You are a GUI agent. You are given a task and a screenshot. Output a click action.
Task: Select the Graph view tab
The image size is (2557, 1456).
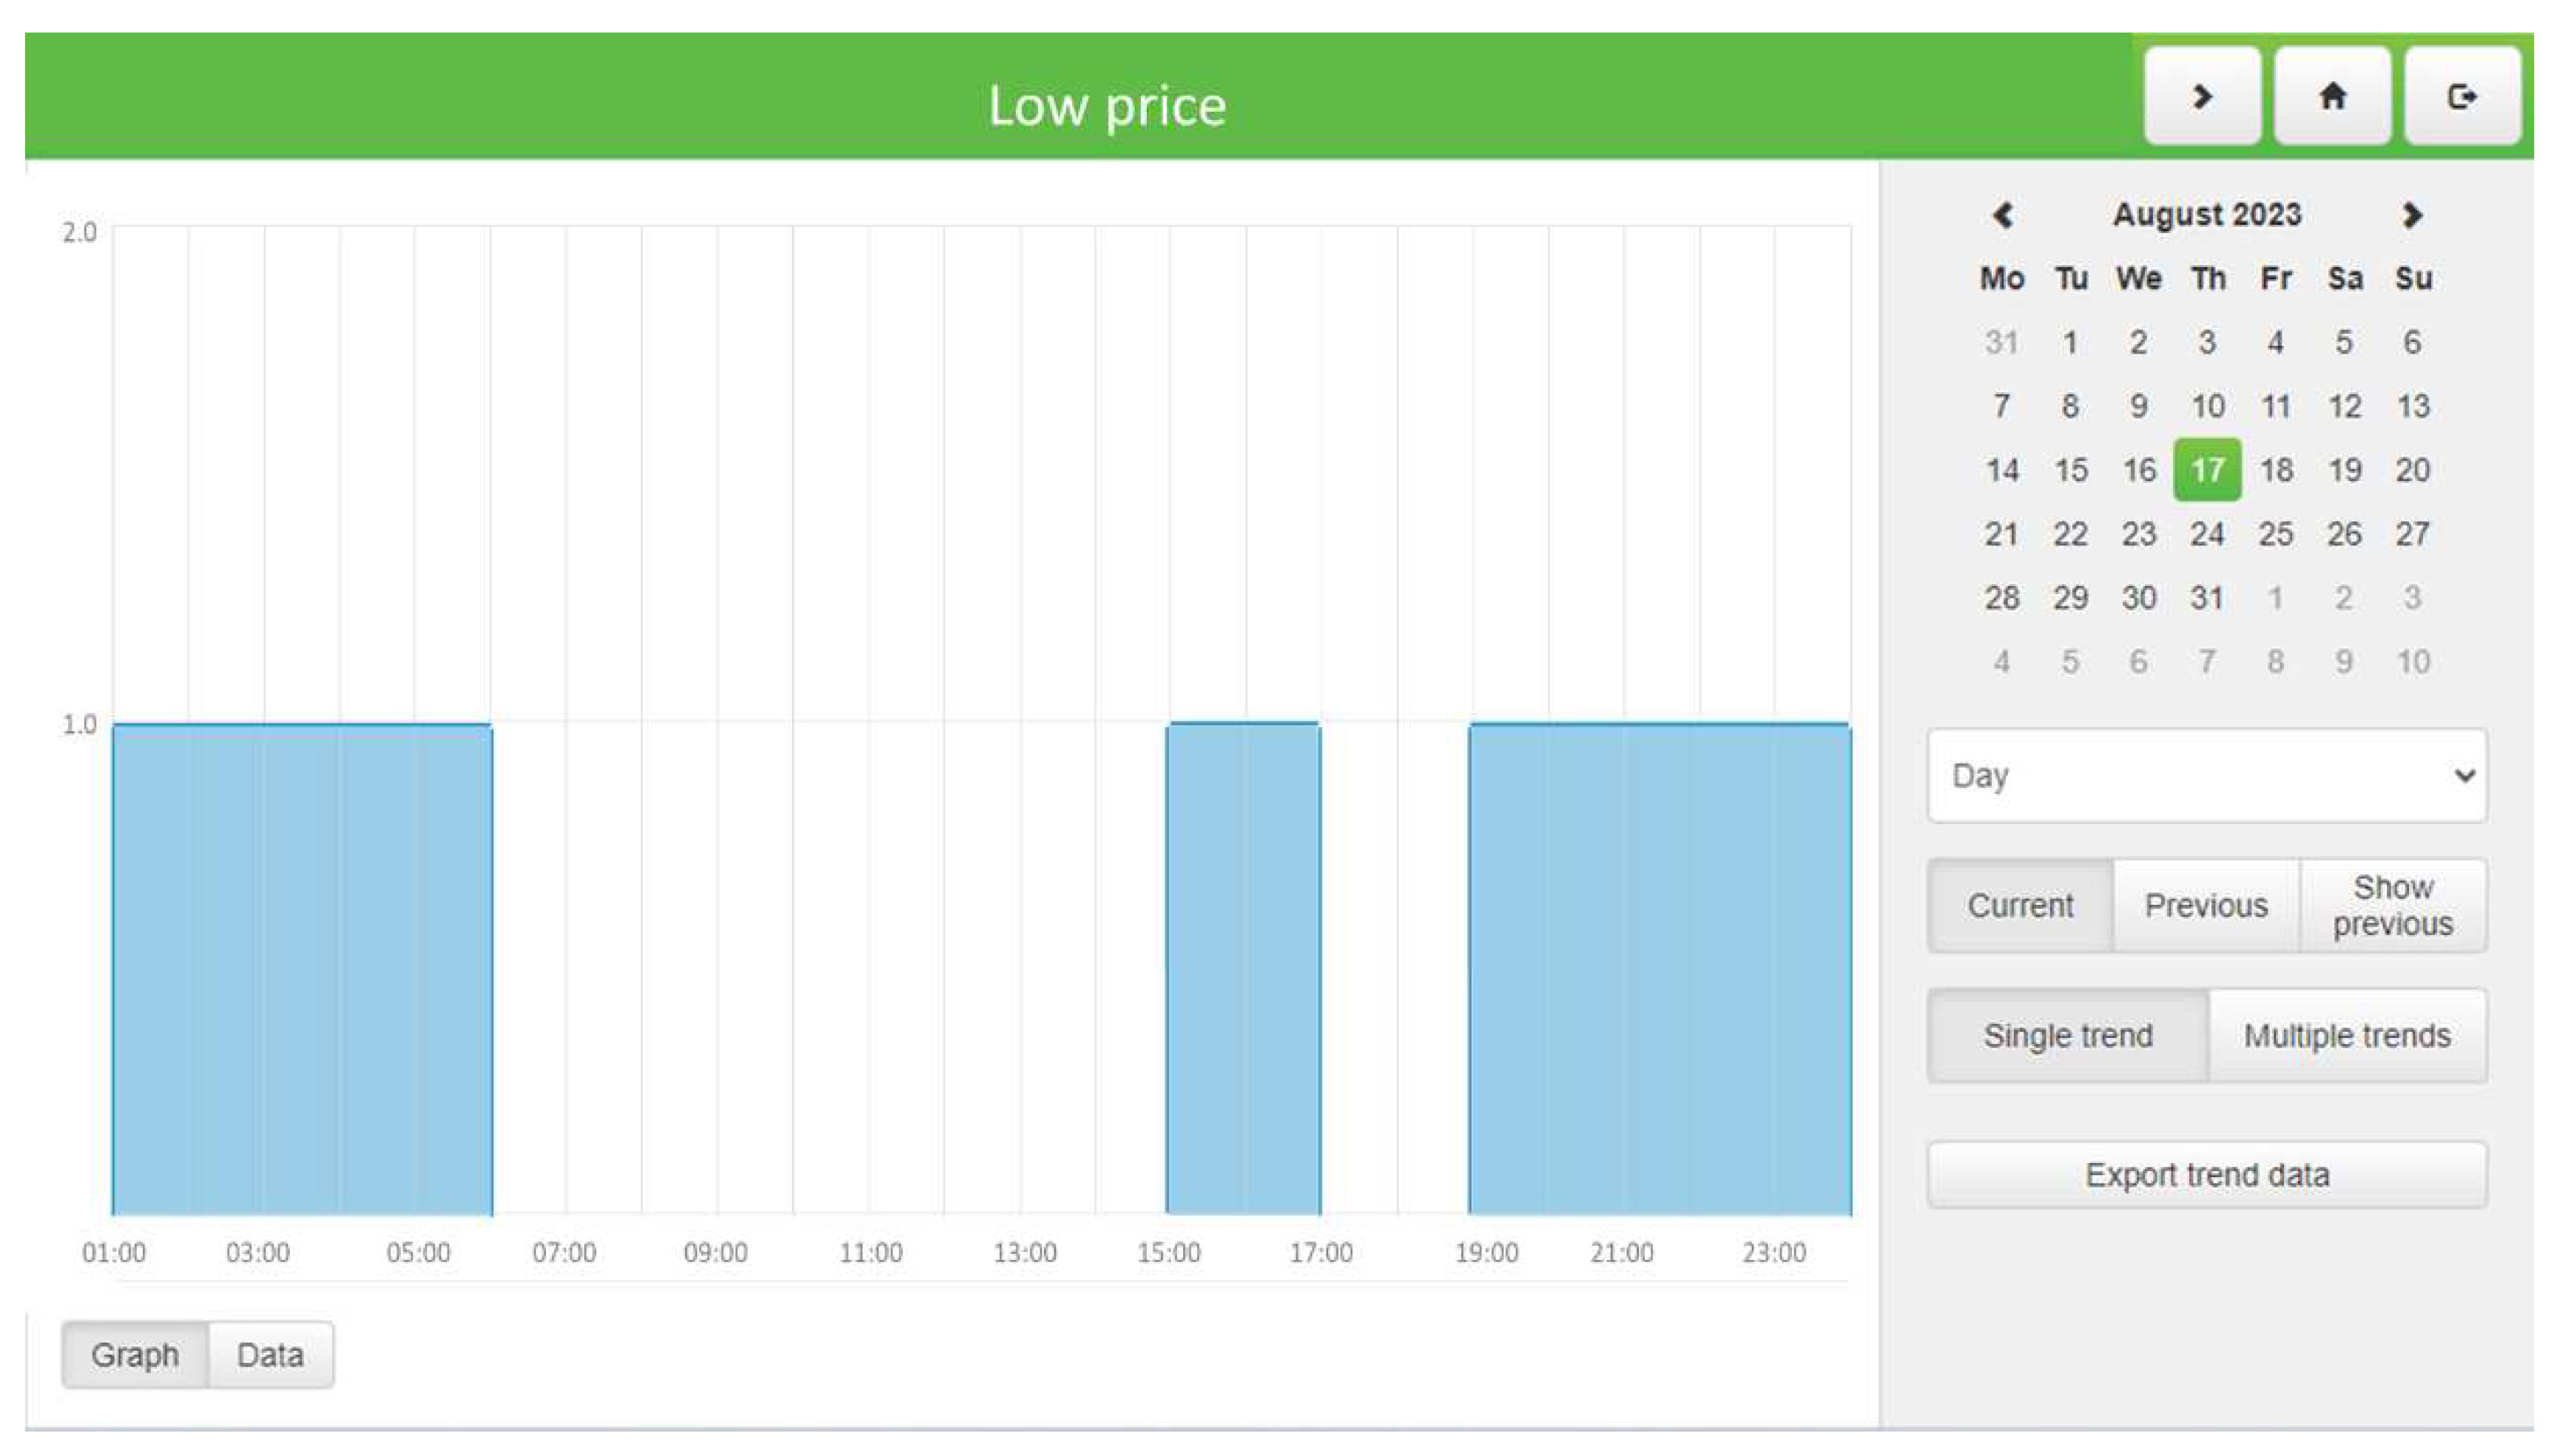[x=135, y=1355]
